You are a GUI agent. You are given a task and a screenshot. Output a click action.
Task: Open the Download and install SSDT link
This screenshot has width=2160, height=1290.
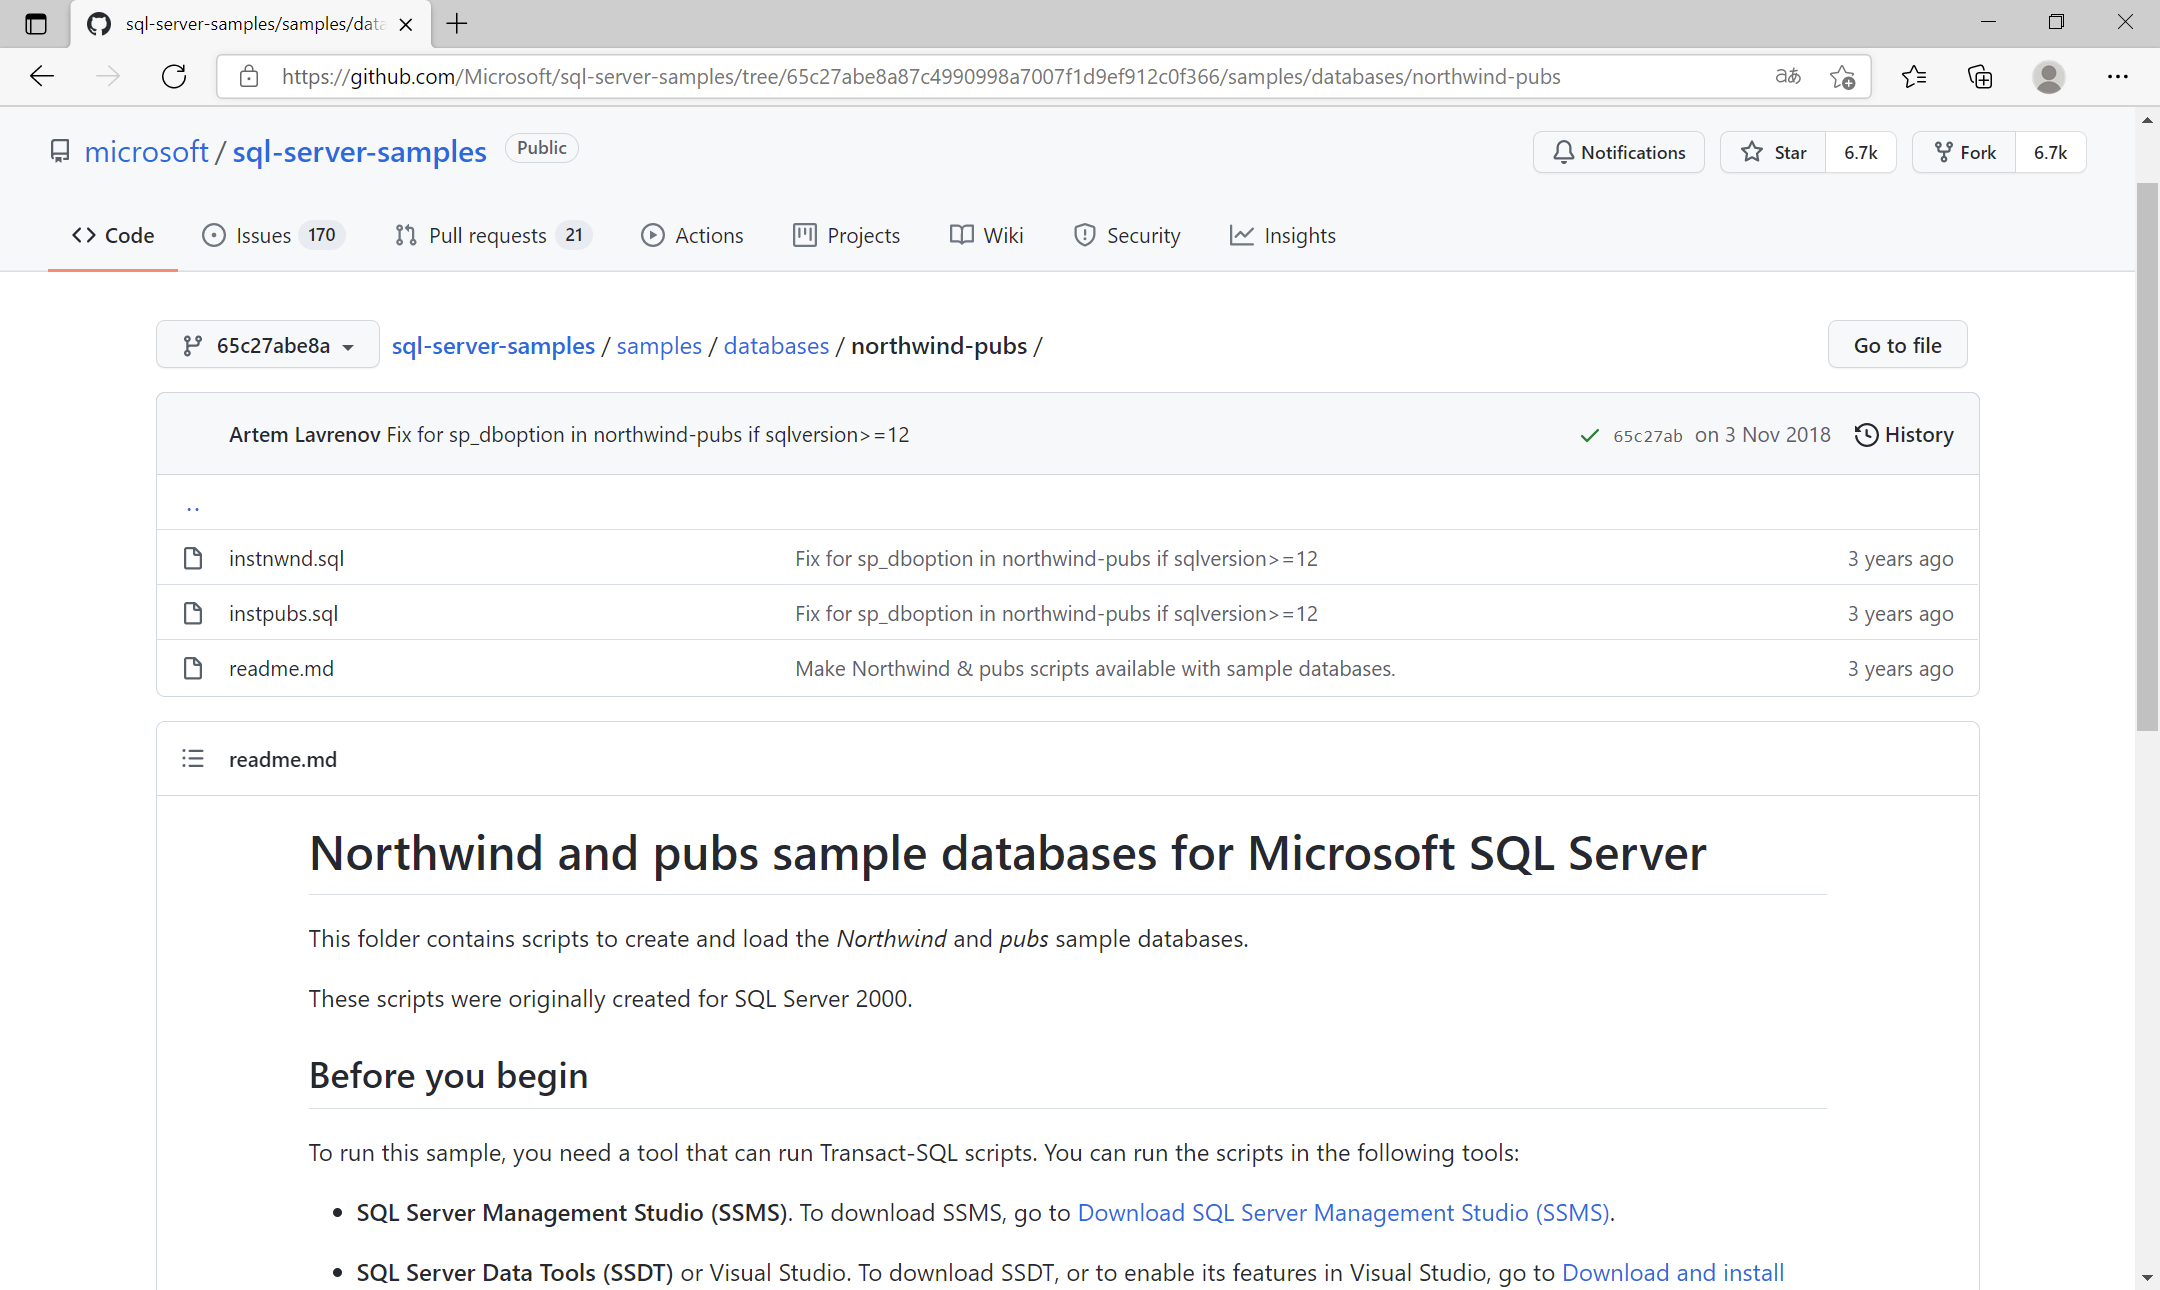point(1673,1272)
